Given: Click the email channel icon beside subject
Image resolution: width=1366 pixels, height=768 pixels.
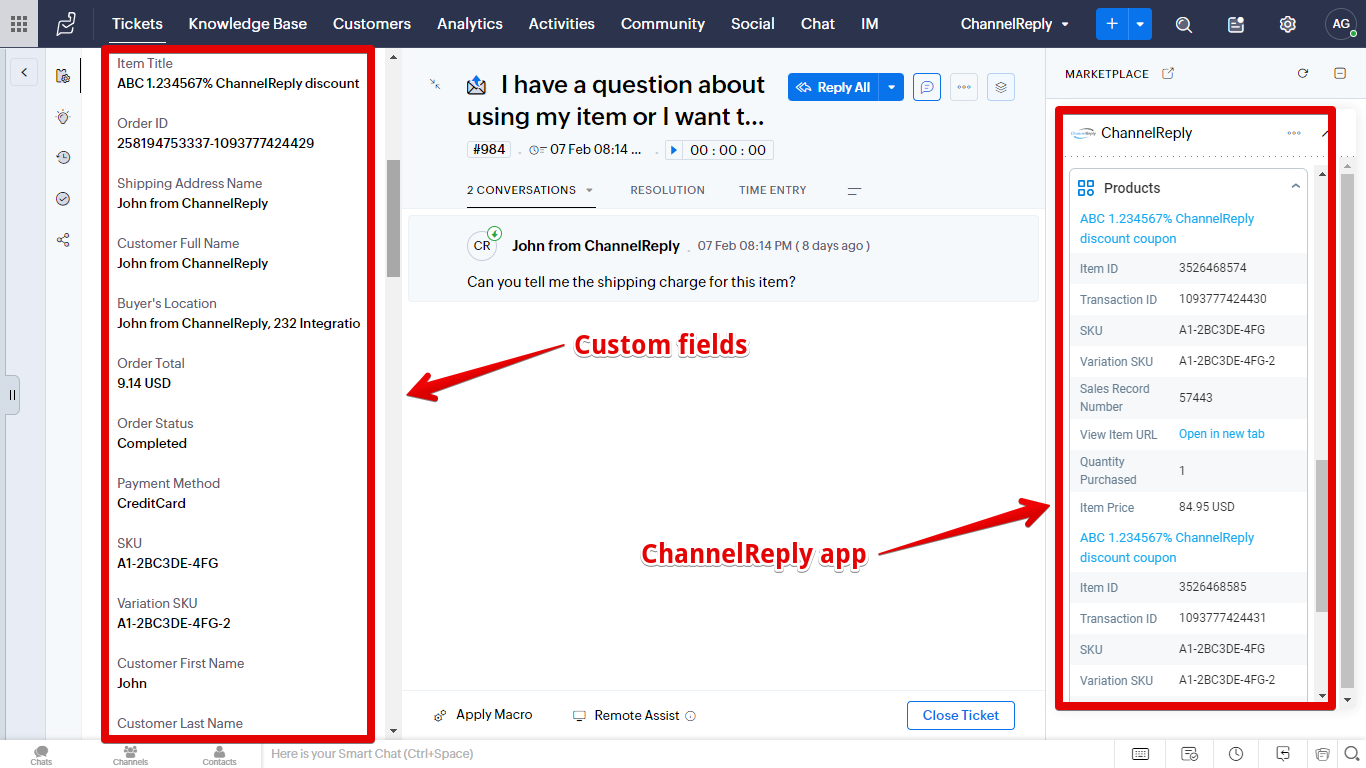Looking at the screenshot, I should [477, 86].
